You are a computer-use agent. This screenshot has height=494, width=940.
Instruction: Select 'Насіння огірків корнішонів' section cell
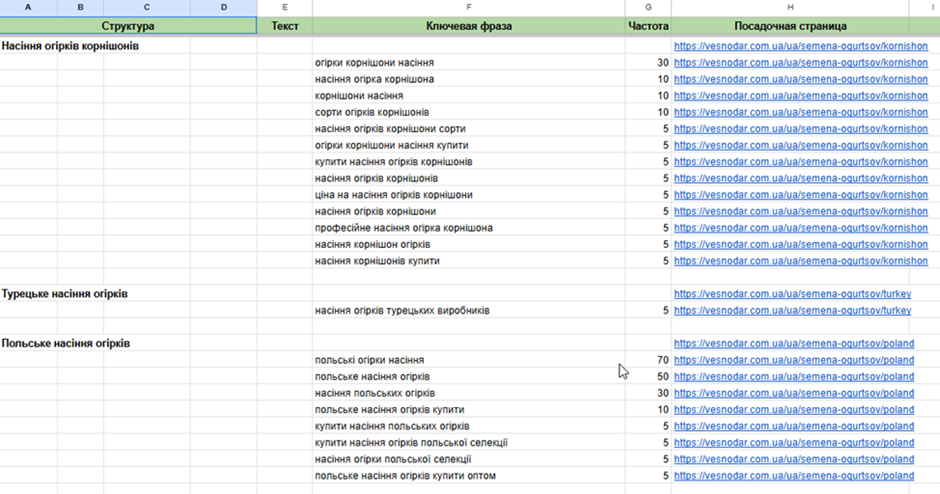tap(71, 46)
